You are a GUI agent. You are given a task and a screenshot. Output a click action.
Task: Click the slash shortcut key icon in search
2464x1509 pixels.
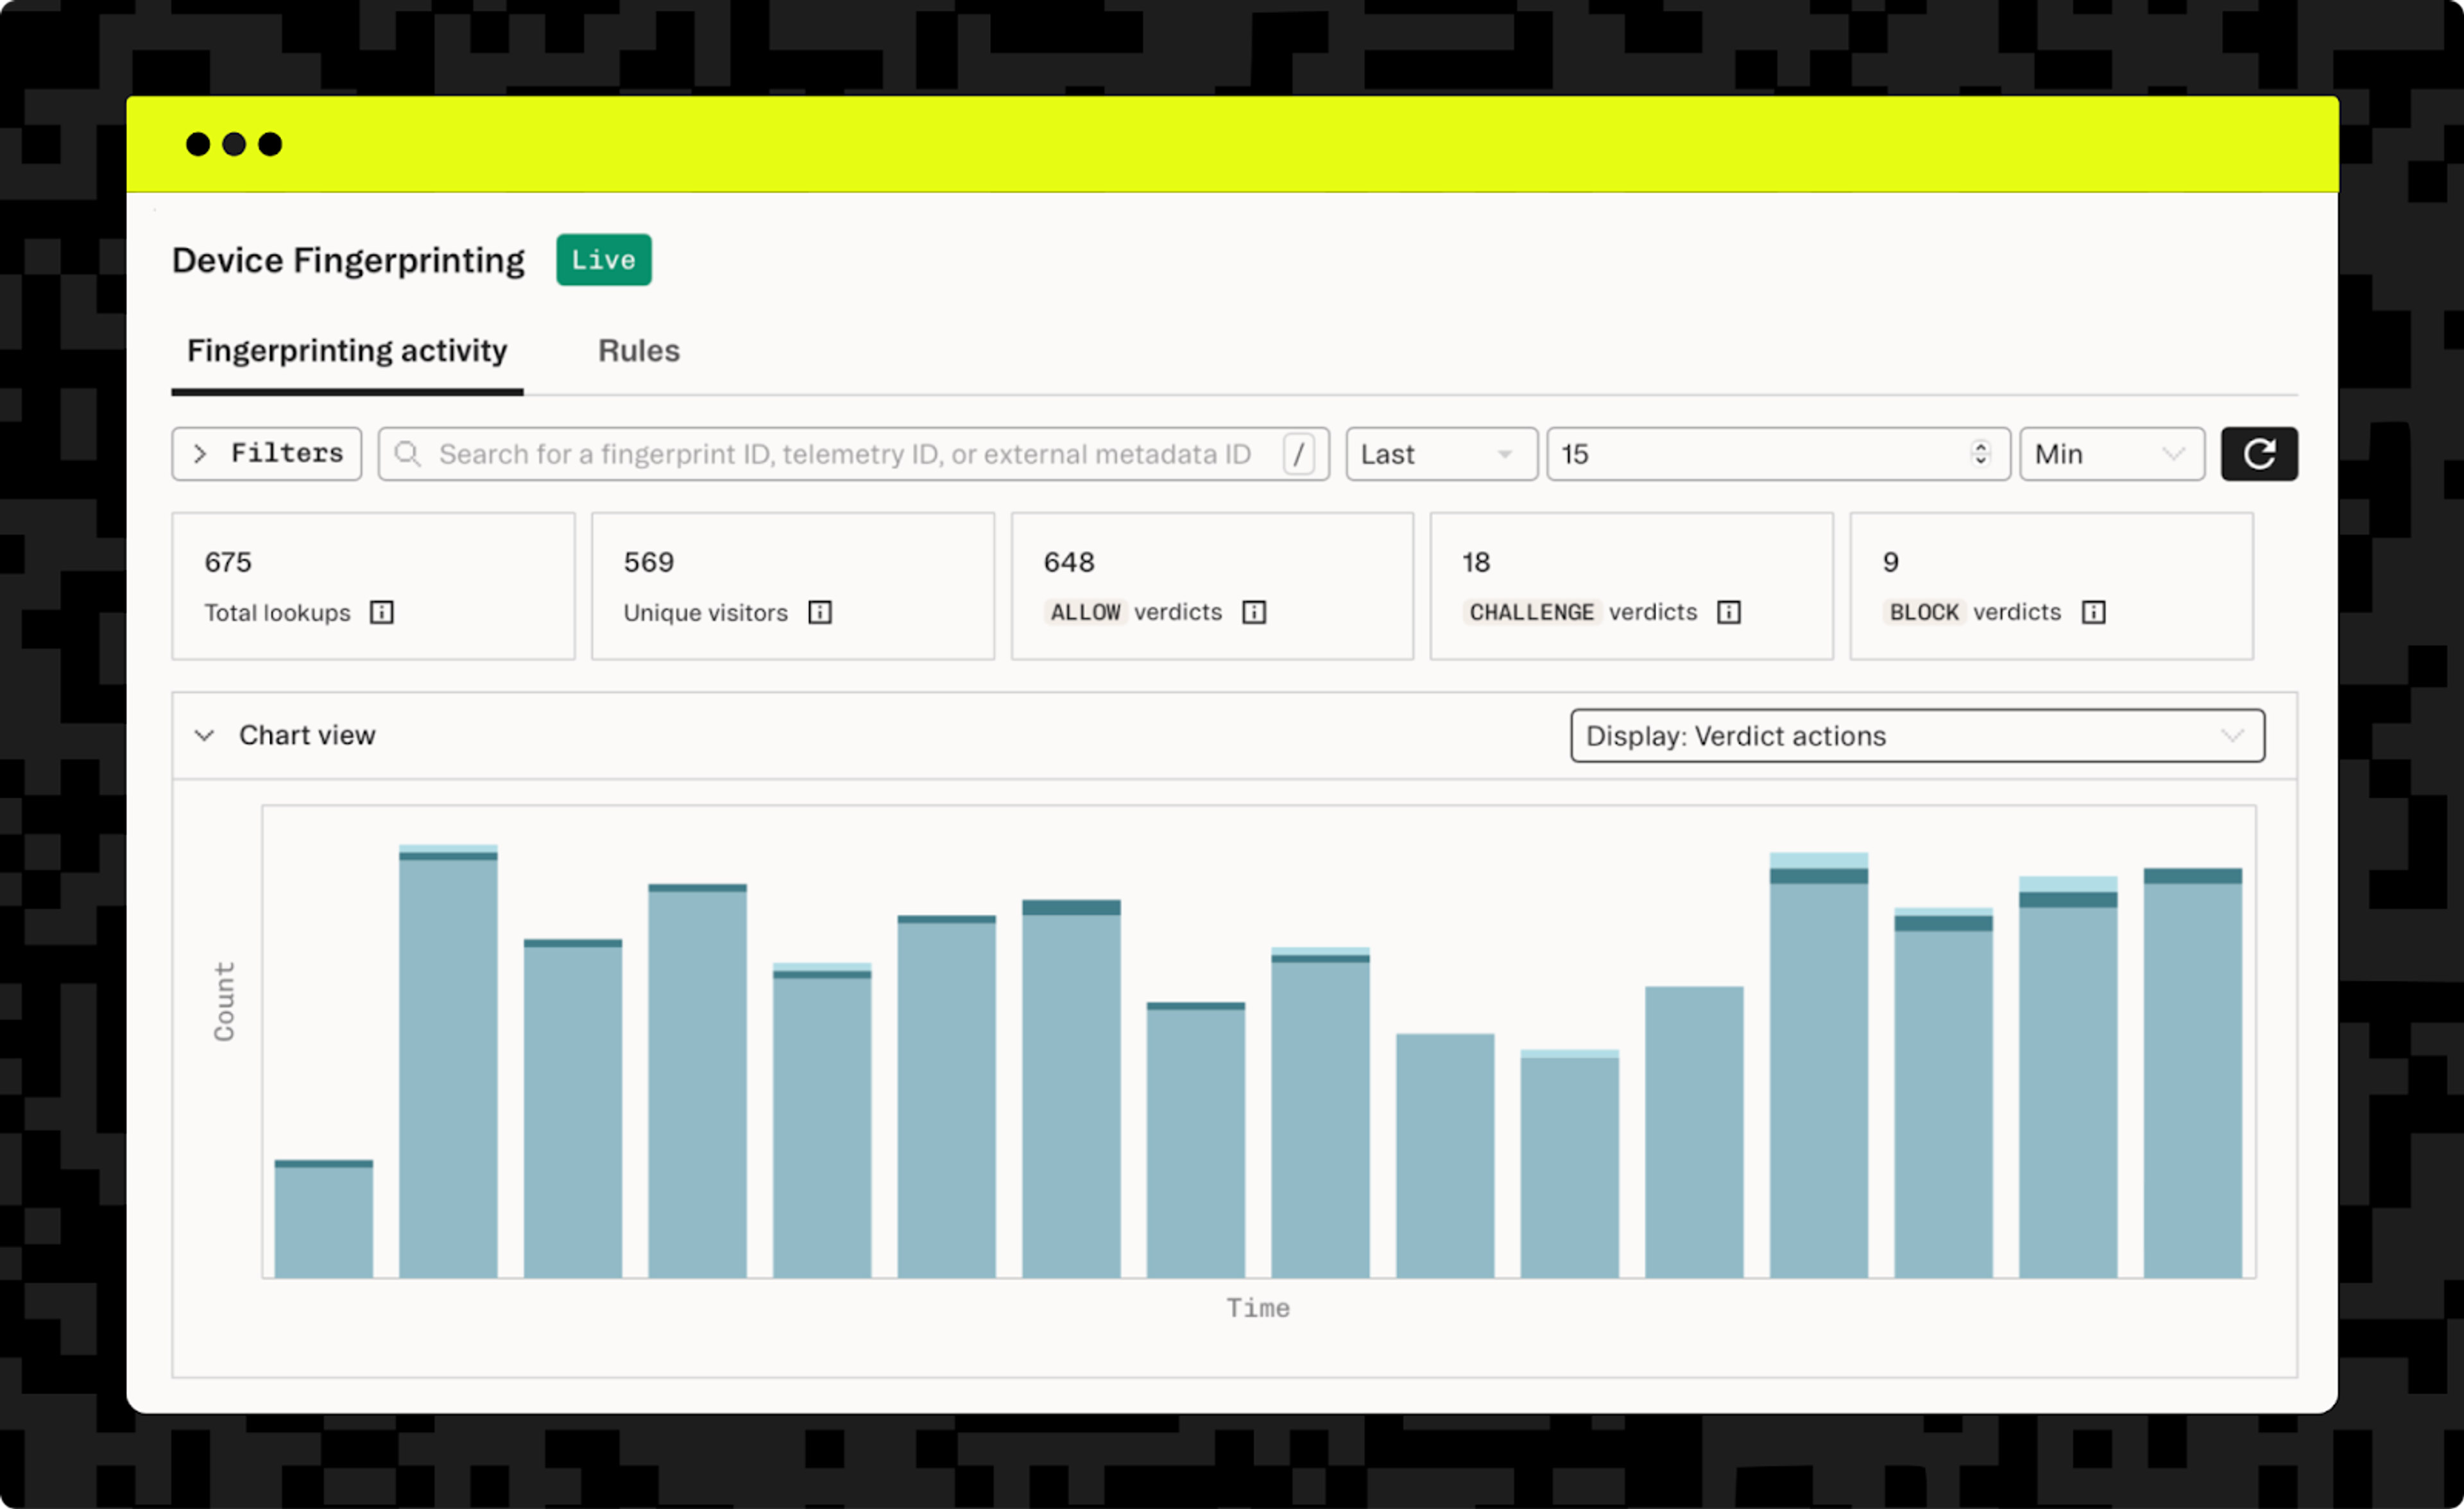click(x=1299, y=454)
